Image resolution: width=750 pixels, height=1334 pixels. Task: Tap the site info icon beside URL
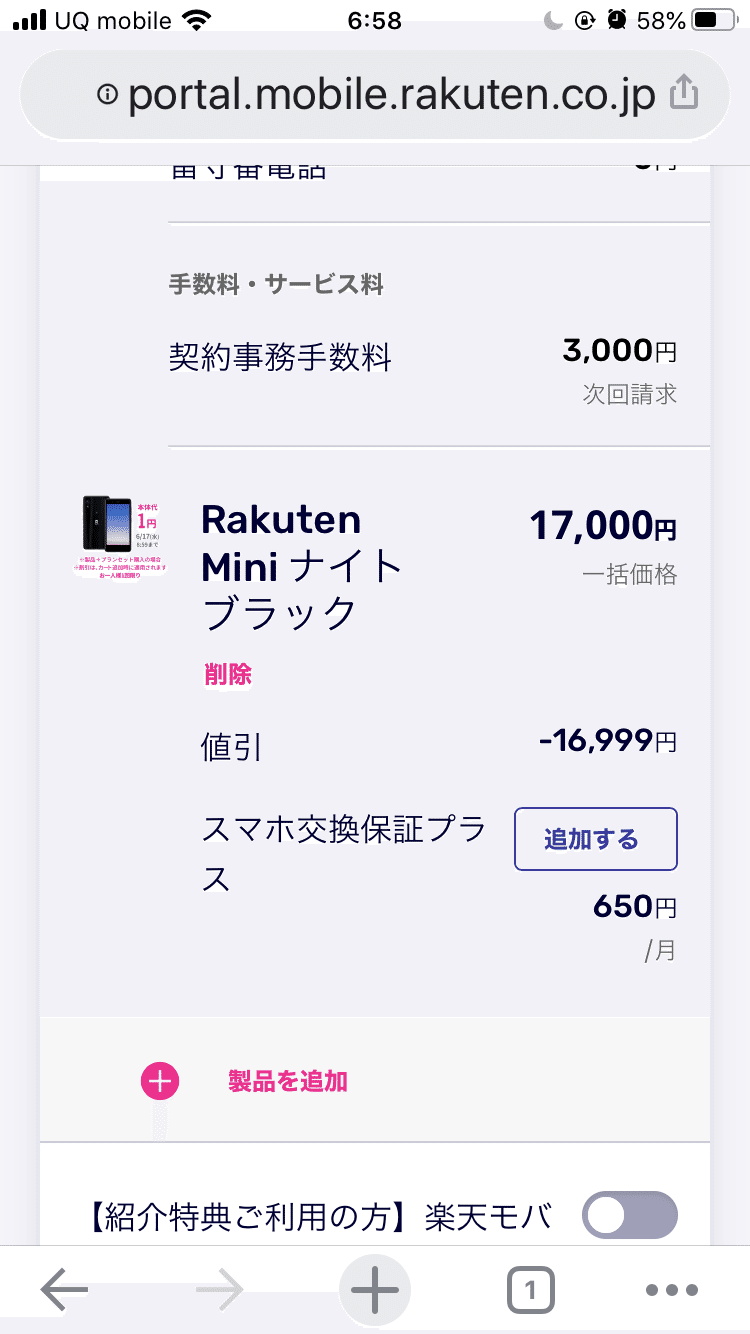tap(107, 95)
